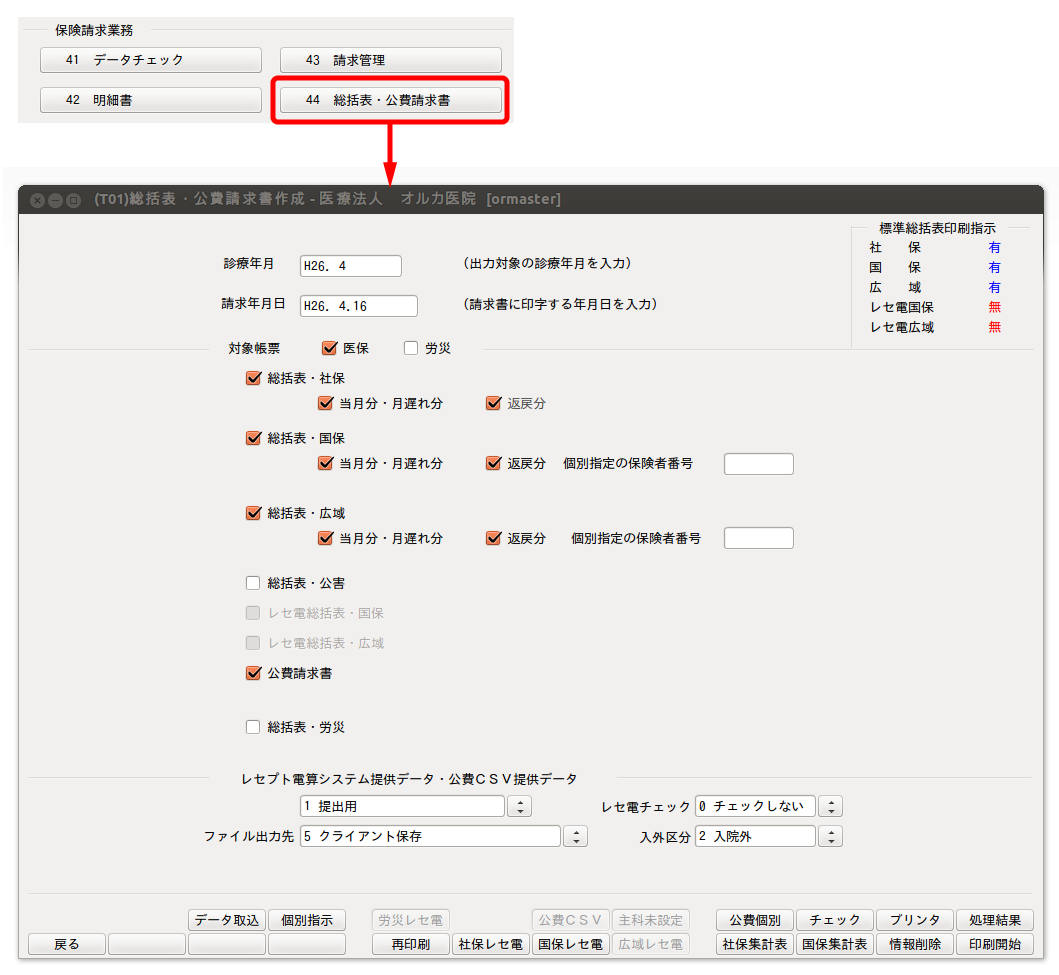Open 入外区分 dropdown arrows
1059x975 pixels.
[x=831, y=837]
